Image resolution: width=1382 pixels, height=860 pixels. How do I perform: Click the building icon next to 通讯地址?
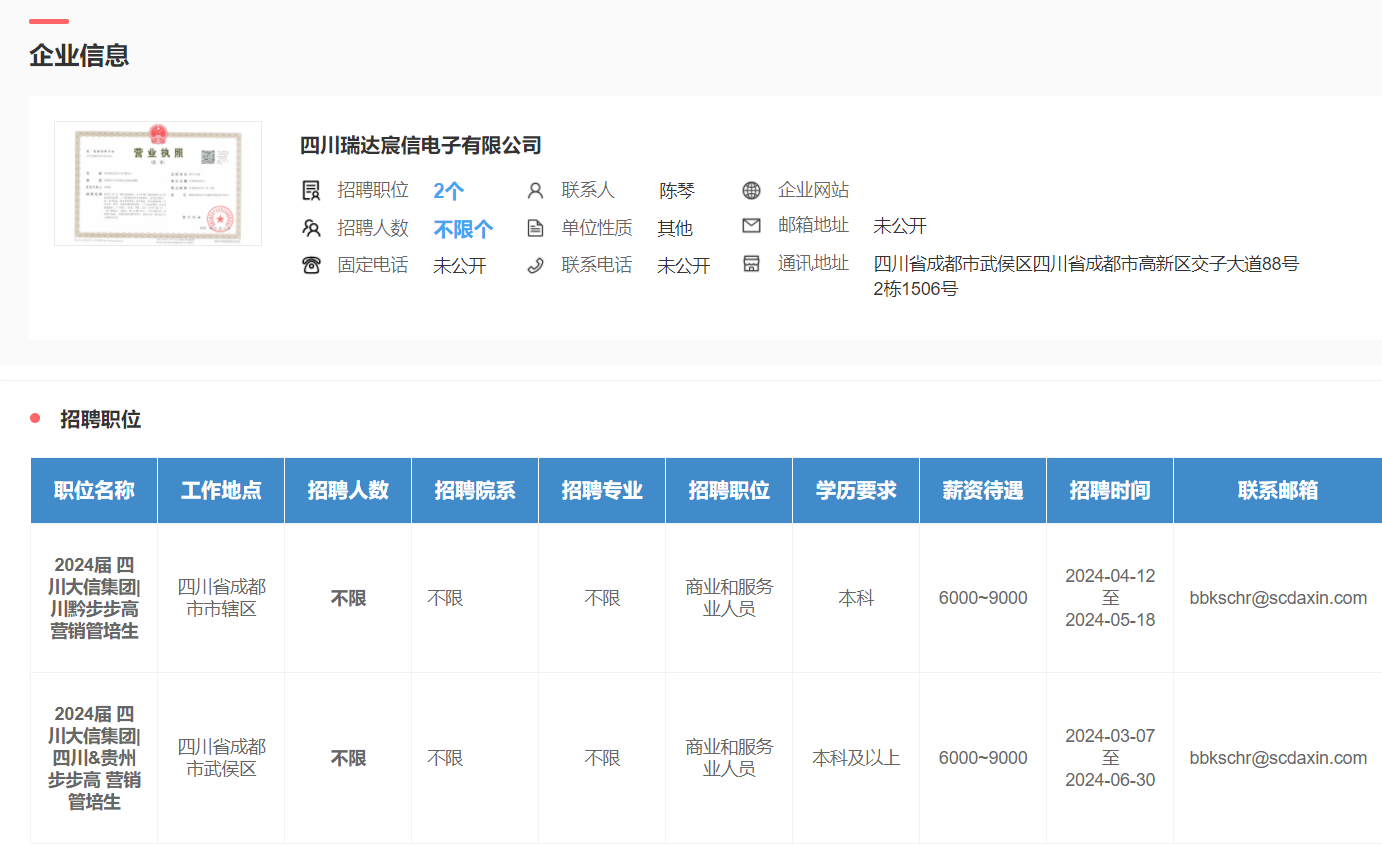751,263
